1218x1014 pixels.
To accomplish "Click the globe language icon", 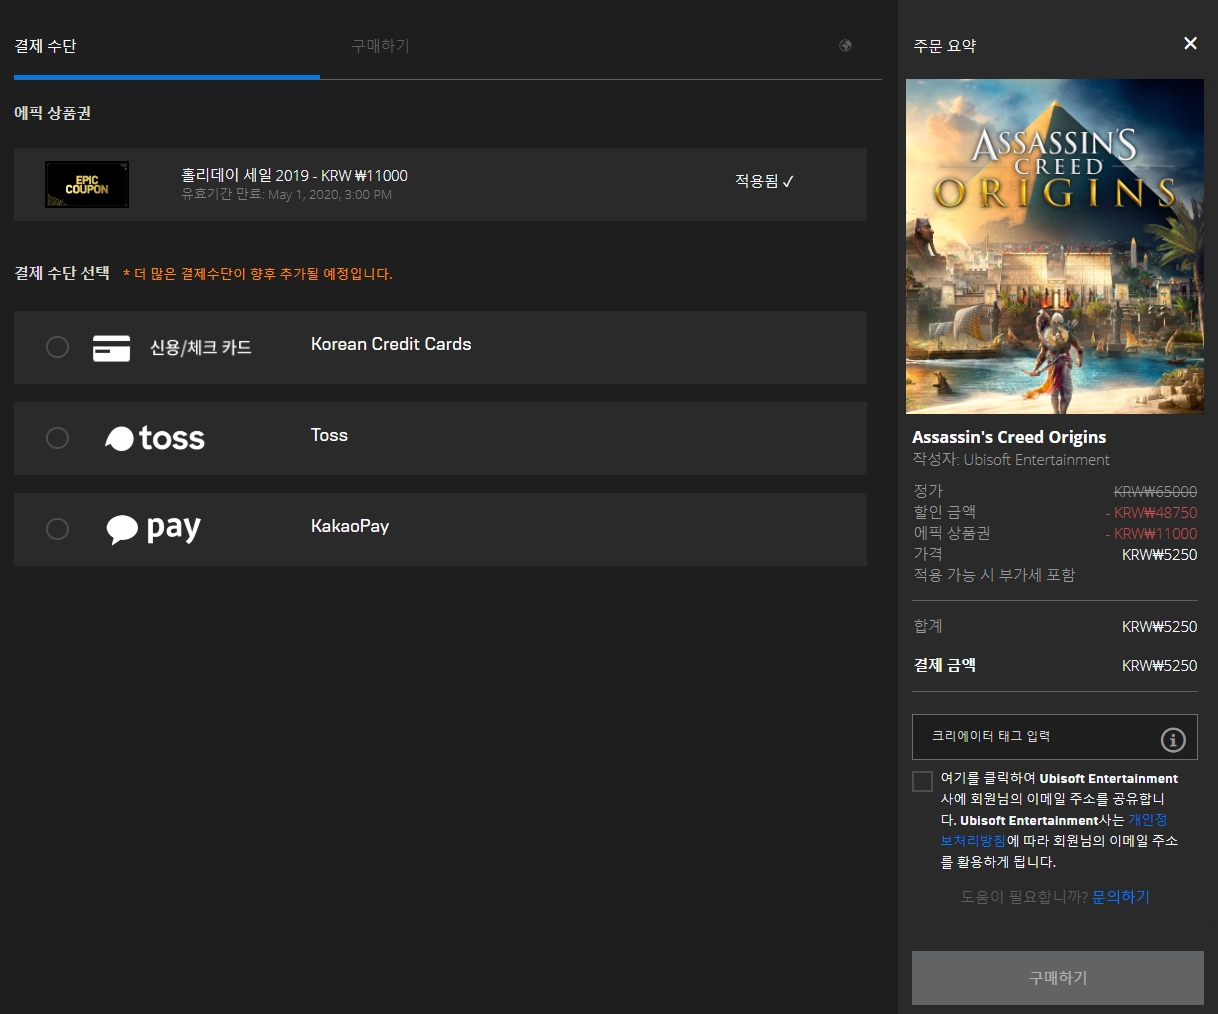I will tap(845, 45).
